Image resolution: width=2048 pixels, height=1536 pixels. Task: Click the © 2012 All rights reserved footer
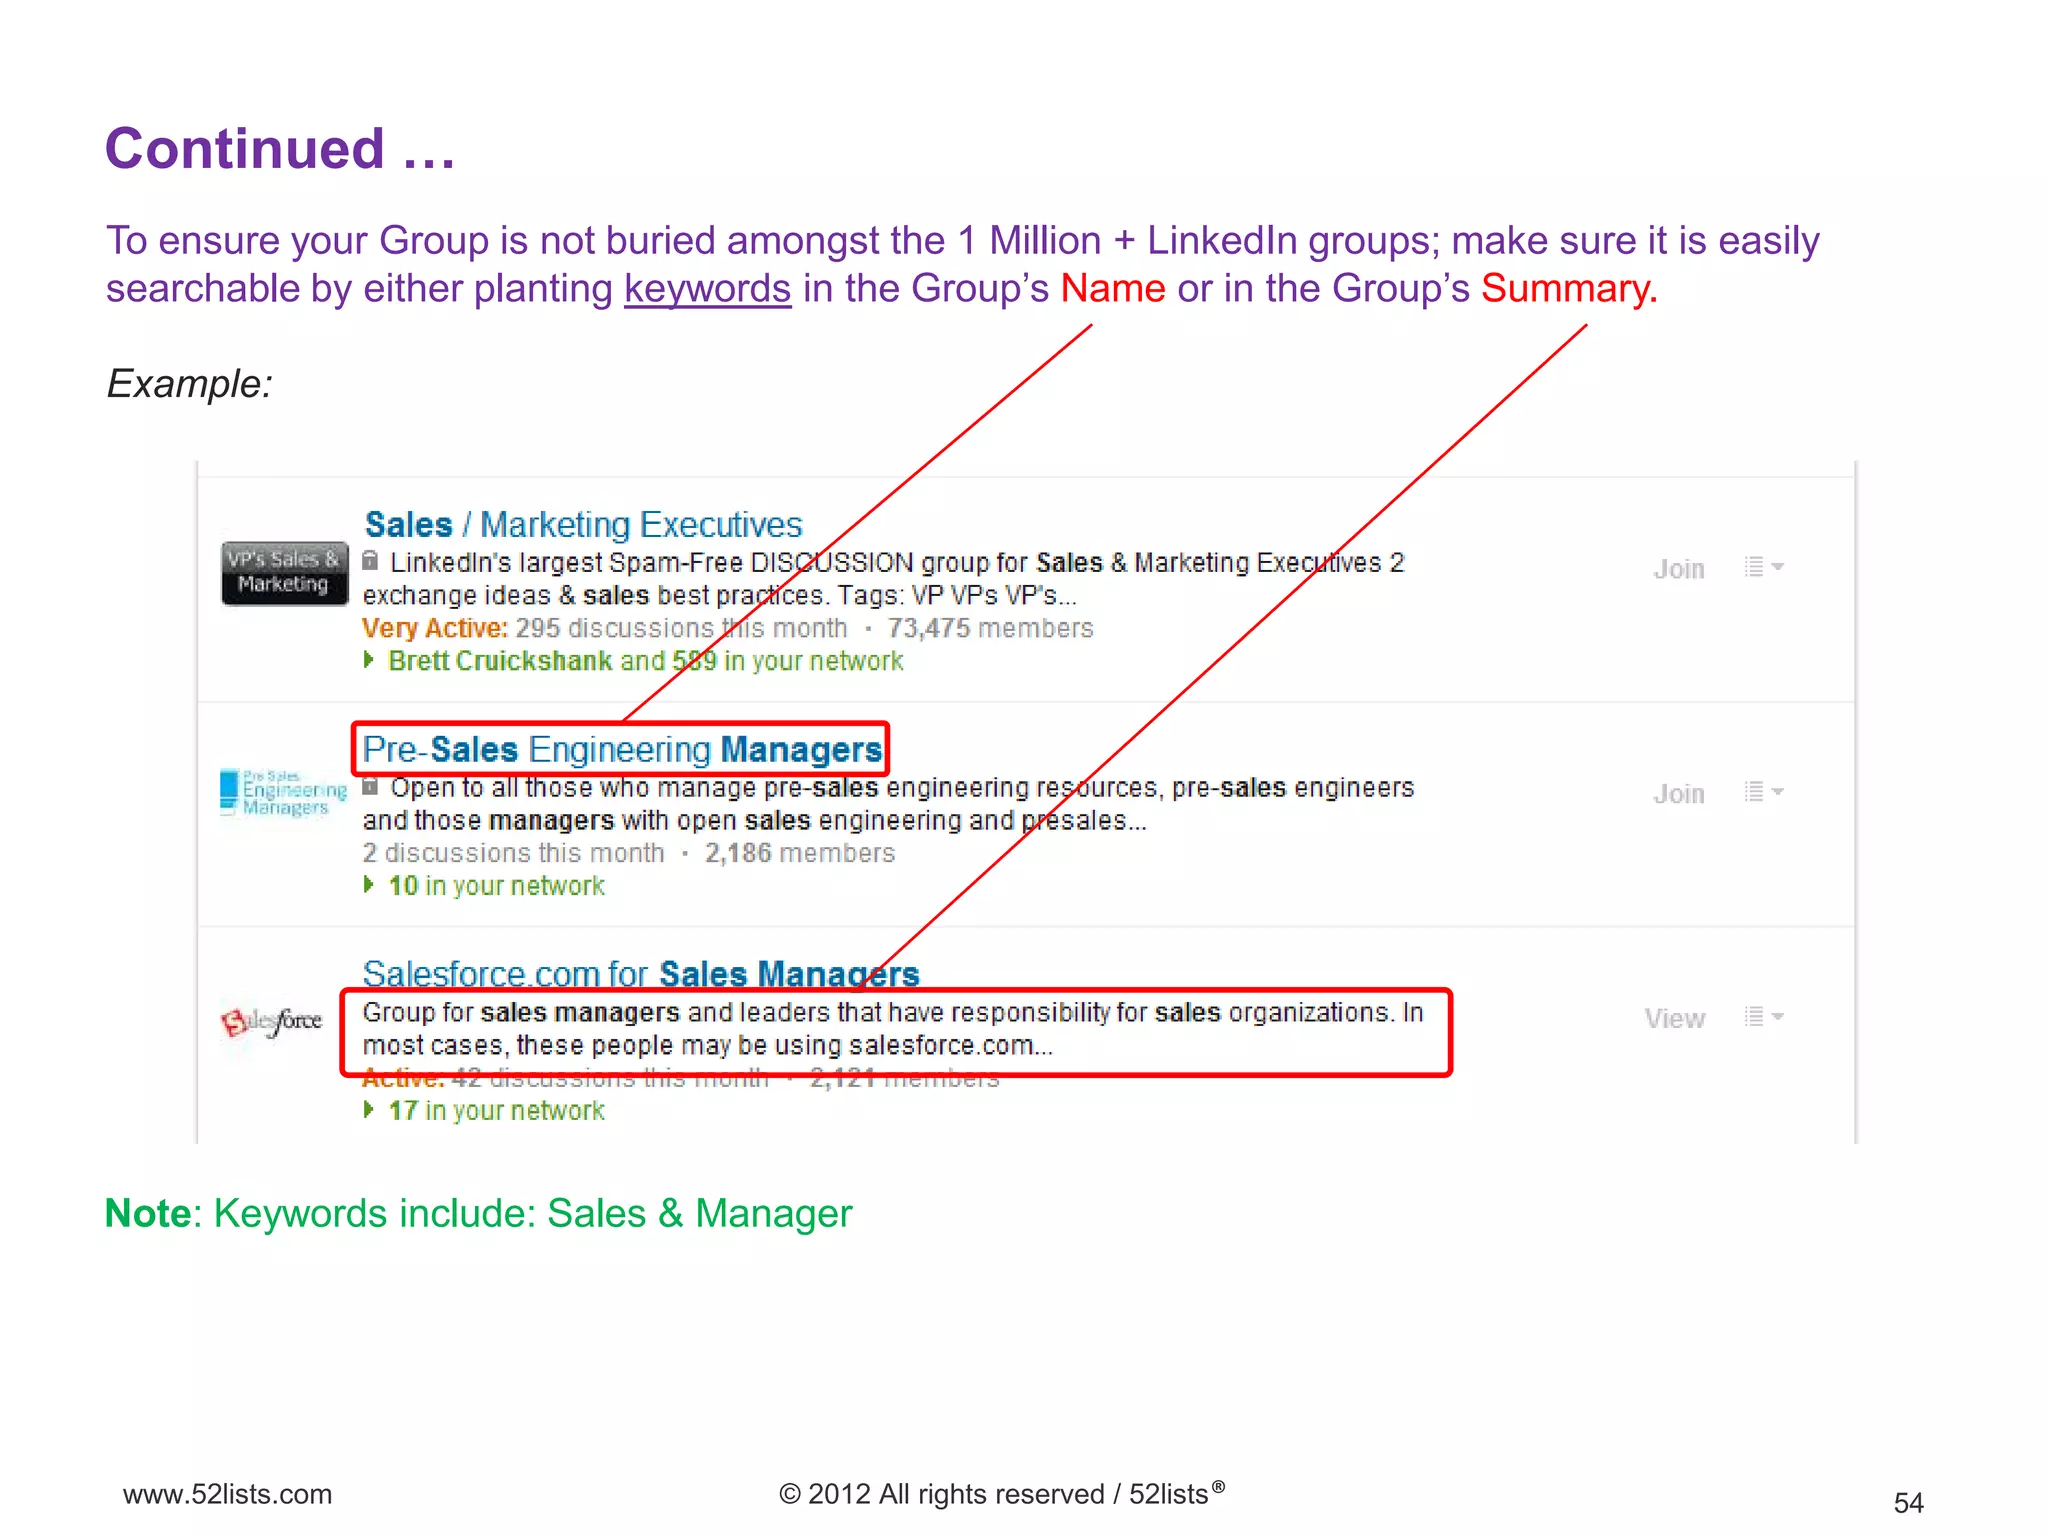(1002, 1493)
